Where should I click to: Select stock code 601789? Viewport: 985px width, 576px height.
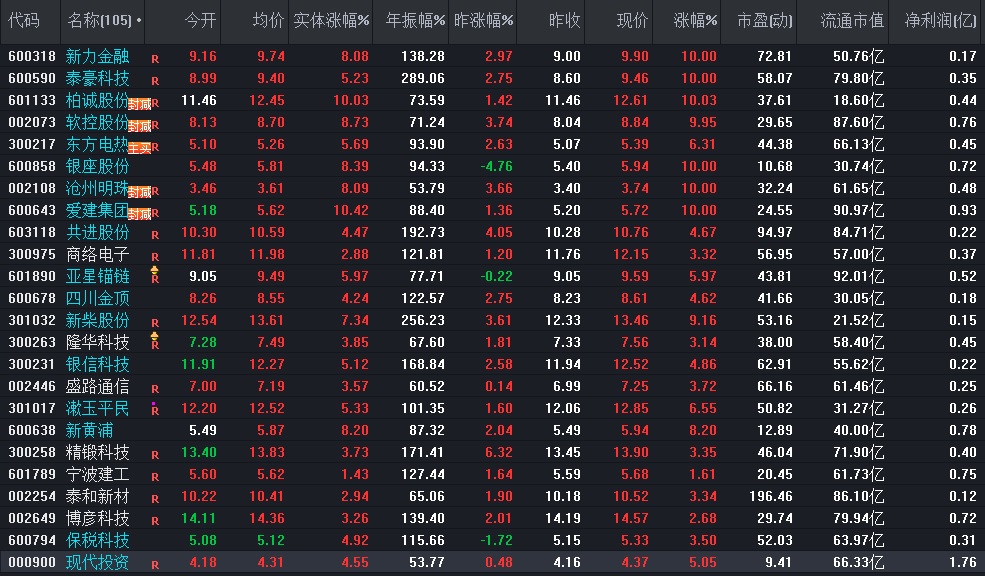[x=32, y=474]
